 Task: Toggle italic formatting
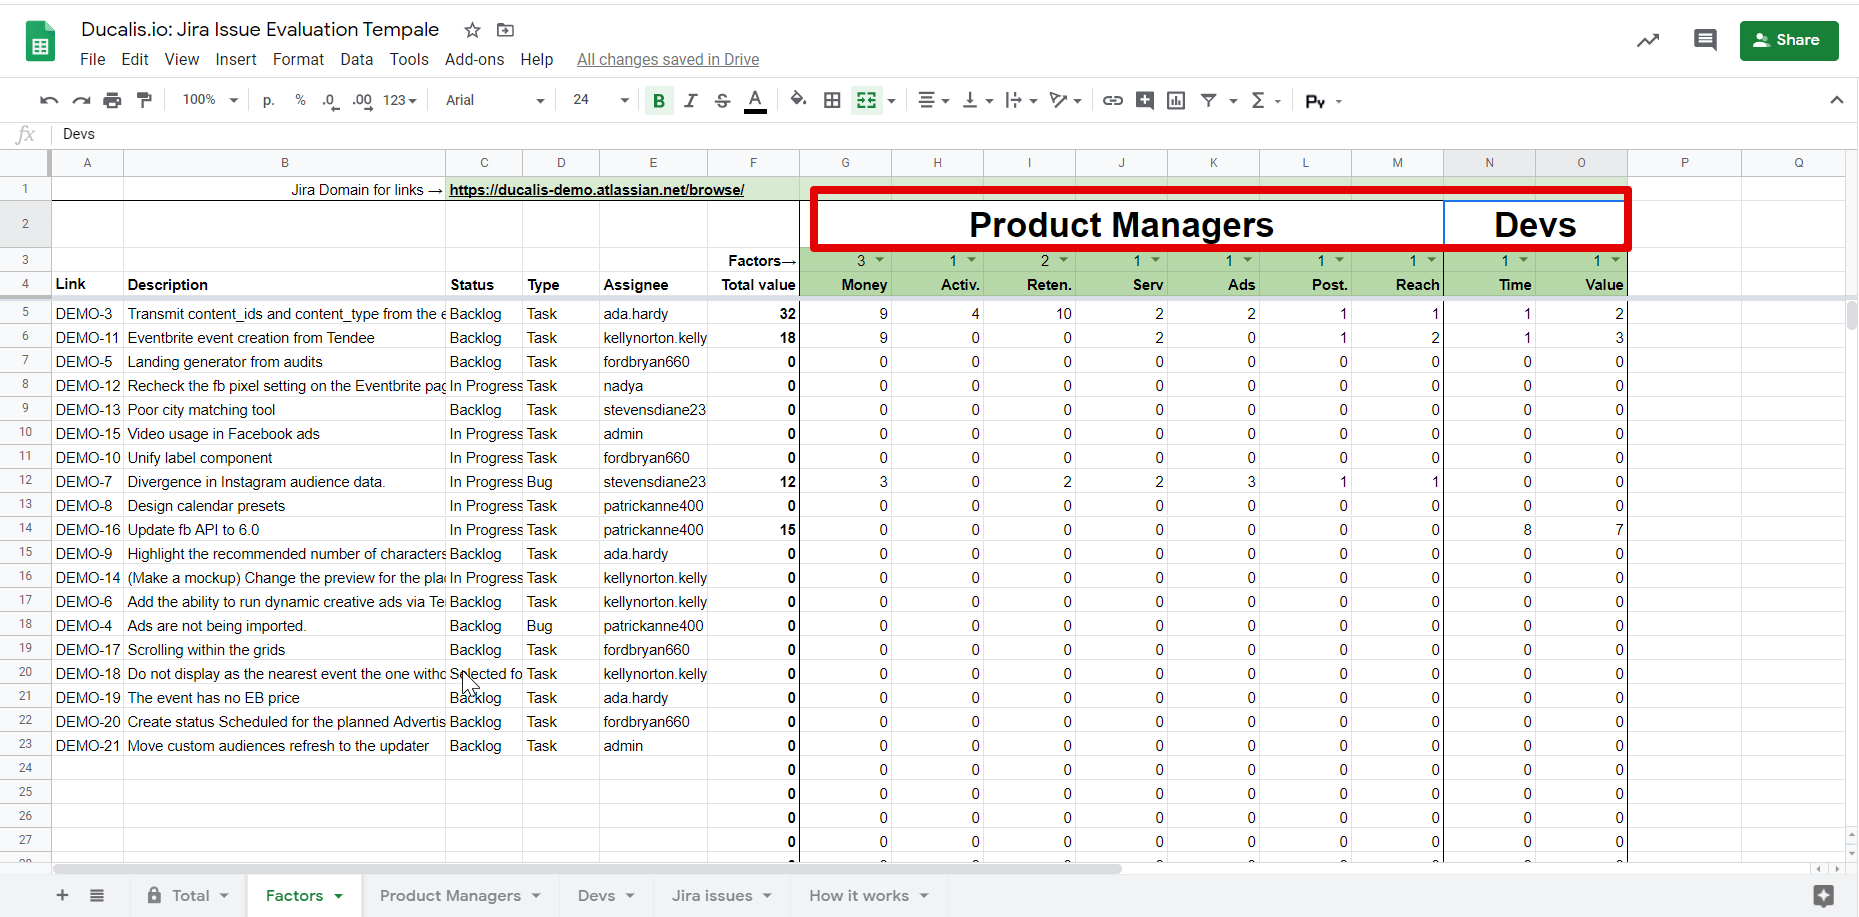pyautogui.click(x=690, y=100)
